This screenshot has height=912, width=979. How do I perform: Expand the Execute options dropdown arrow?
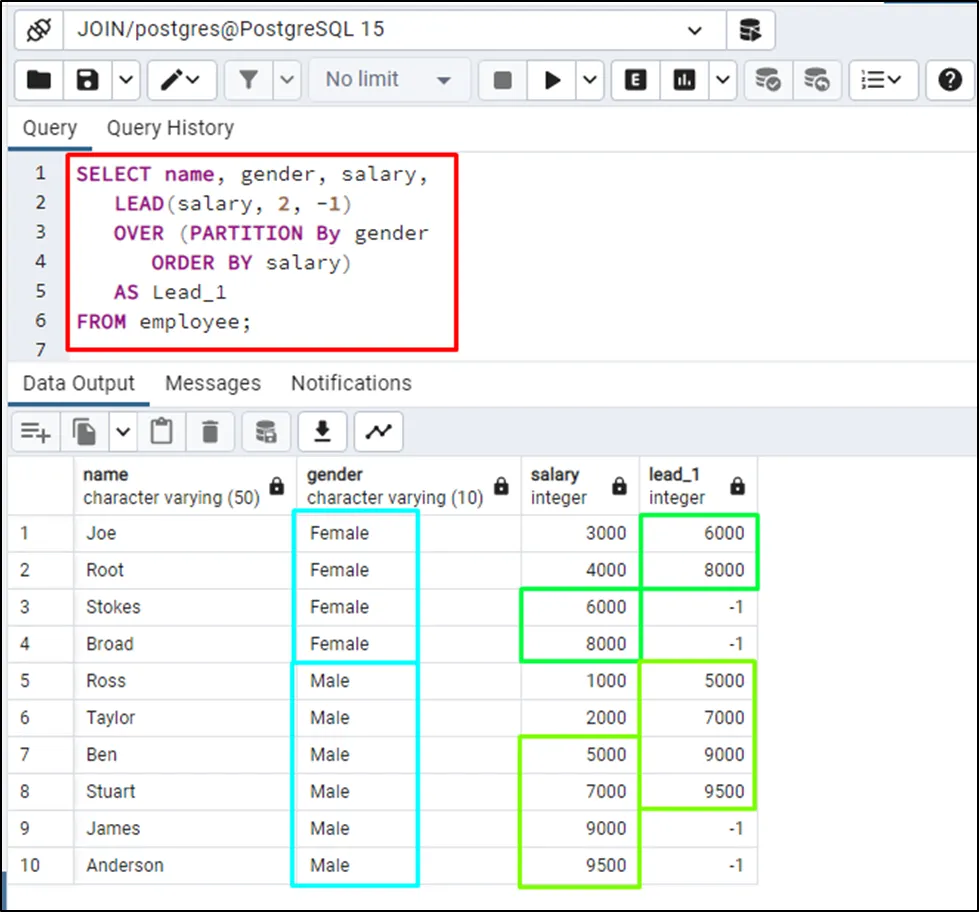pyautogui.click(x=589, y=80)
